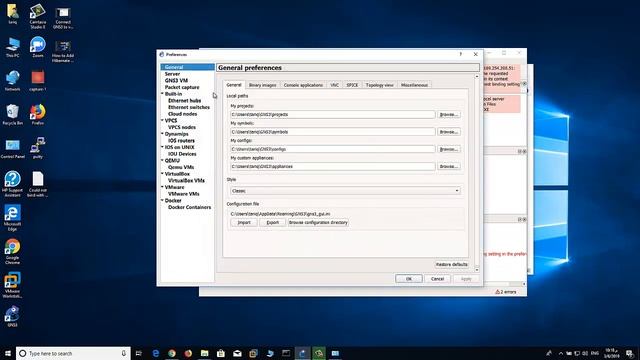Collapse the Docker tree section
The height and width of the screenshot is (360, 640).
pyautogui.click(x=162, y=200)
